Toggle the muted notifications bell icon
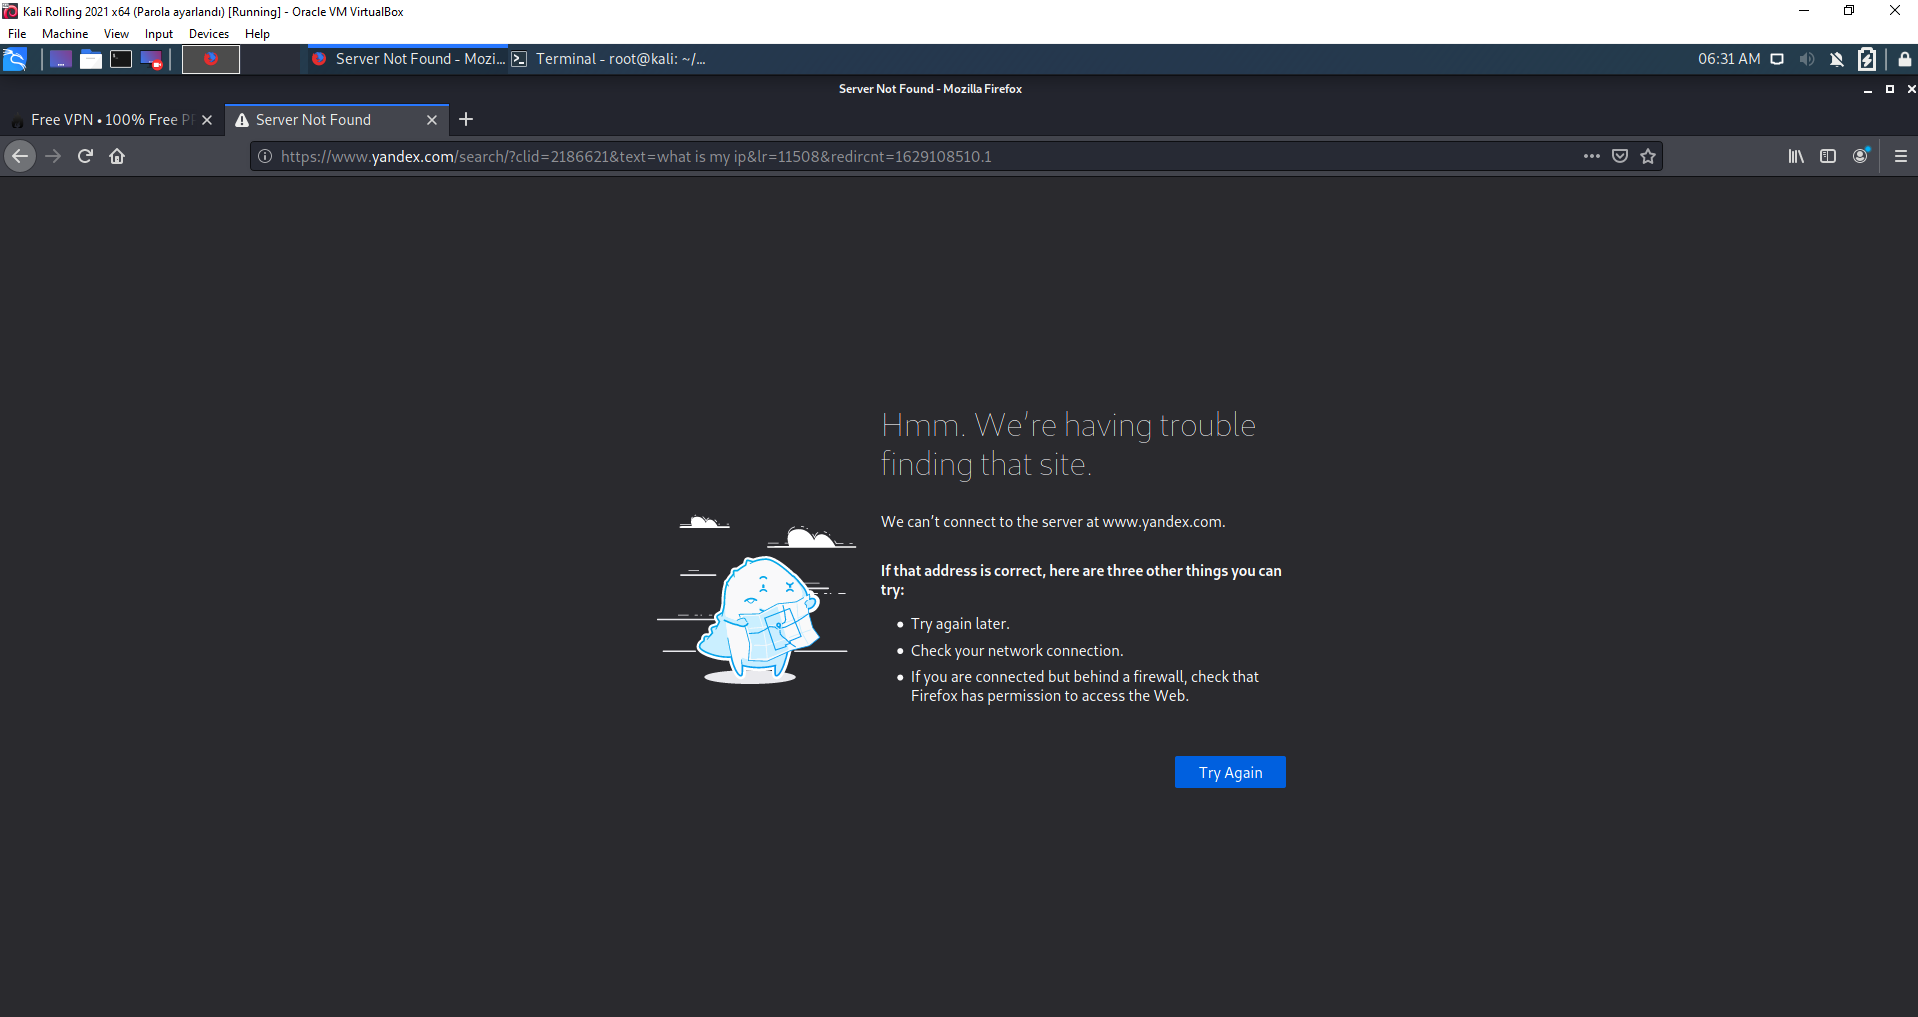Image resolution: width=1918 pixels, height=1017 pixels. click(1837, 59)
